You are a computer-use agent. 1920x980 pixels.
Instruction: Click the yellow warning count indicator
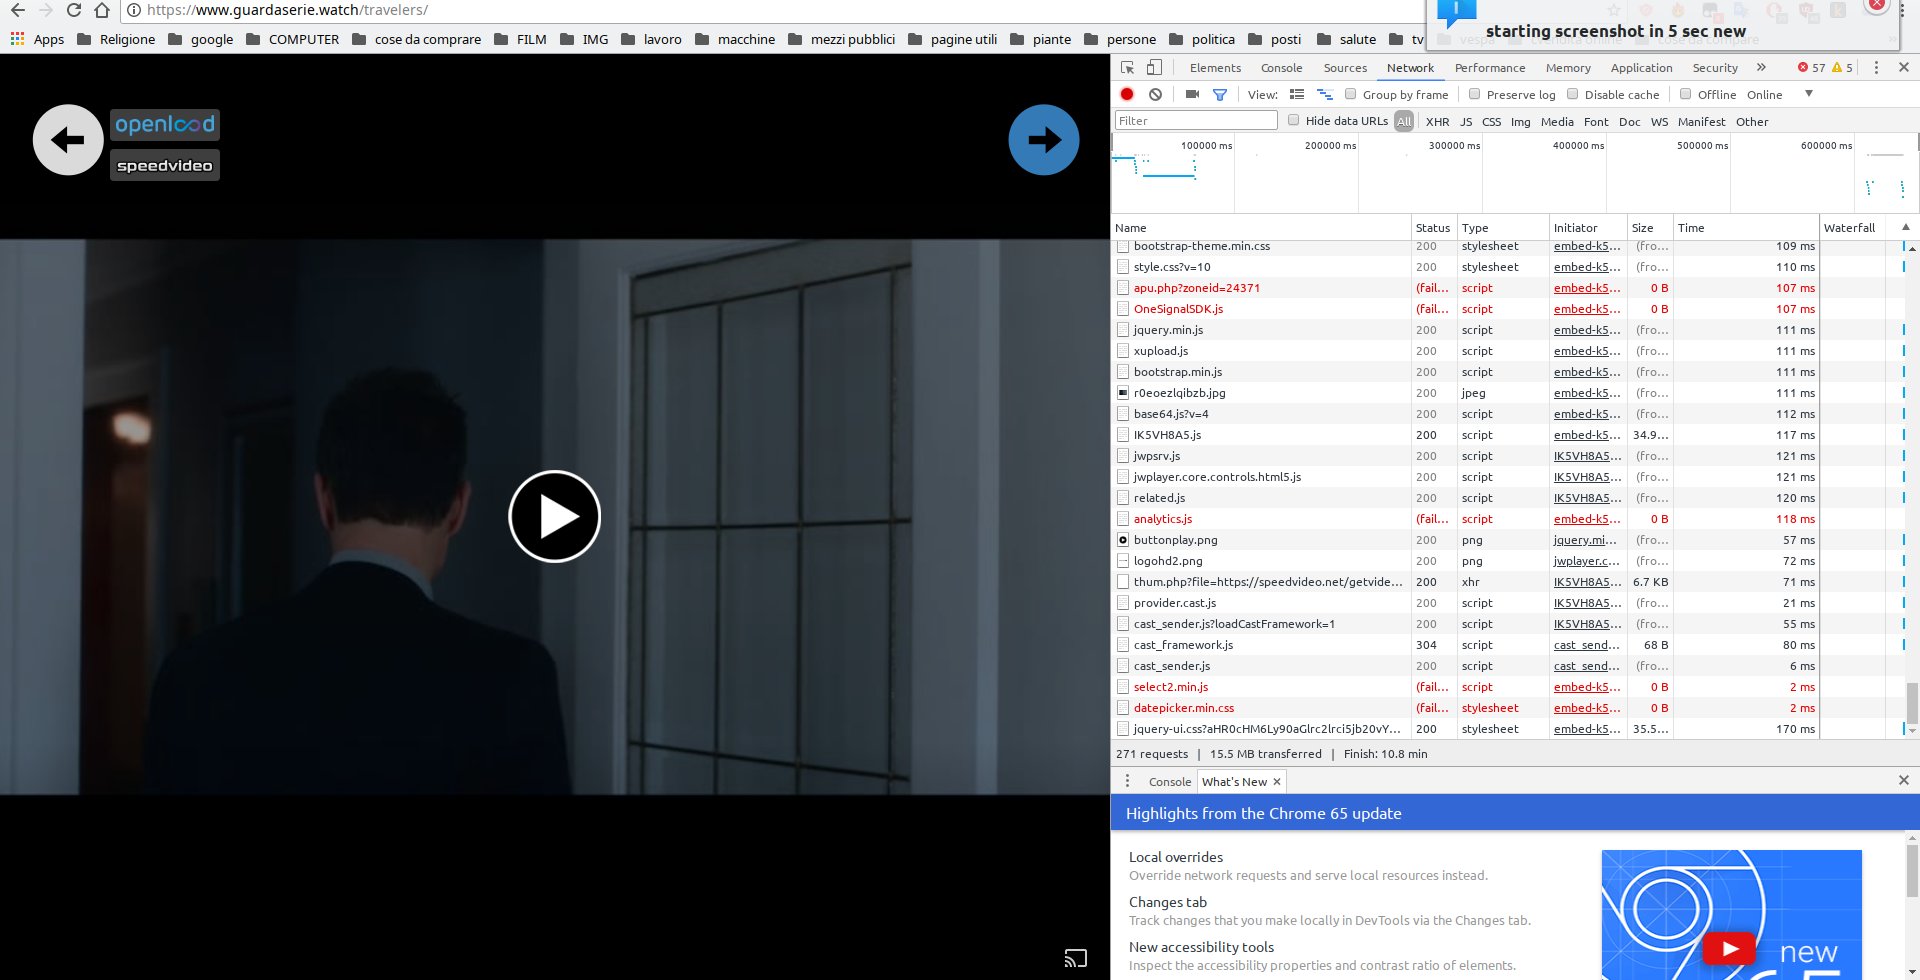tap(1843, 68)
